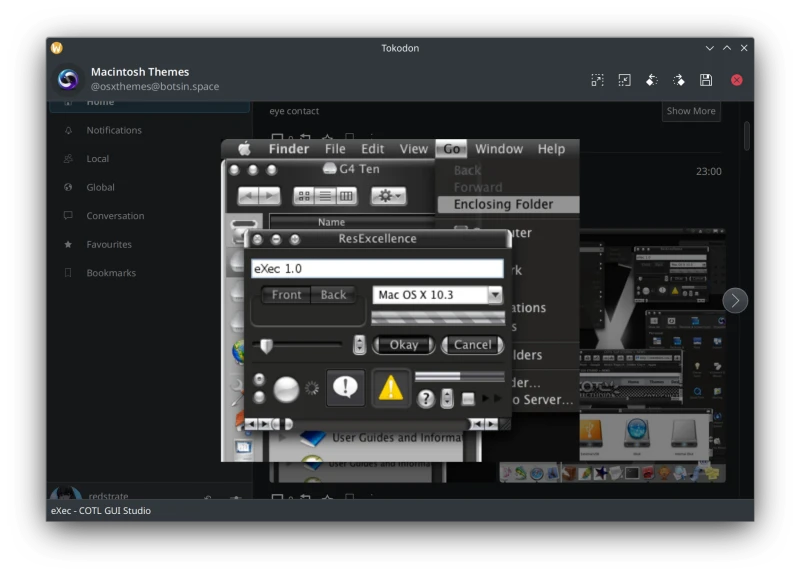Click the Favourites star icon

click(68, 244)
